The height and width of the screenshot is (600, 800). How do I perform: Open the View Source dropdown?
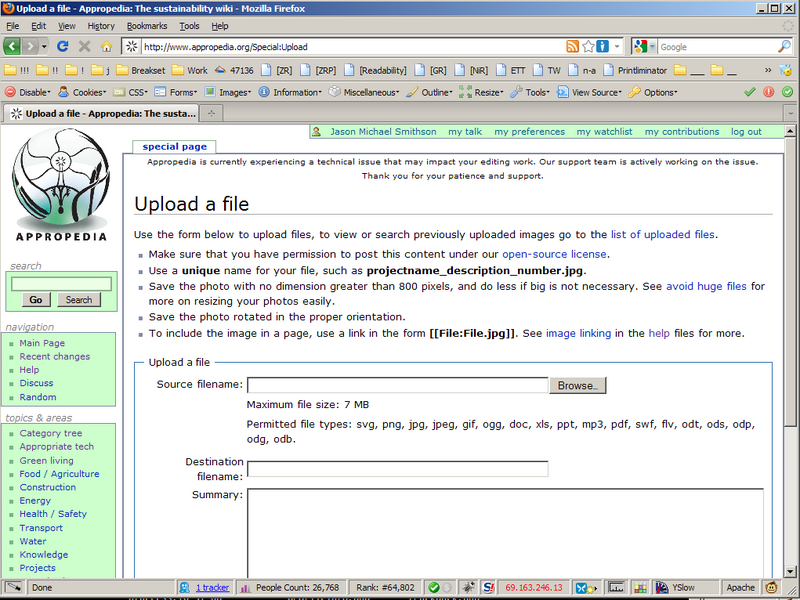click(x=589, y=92)
